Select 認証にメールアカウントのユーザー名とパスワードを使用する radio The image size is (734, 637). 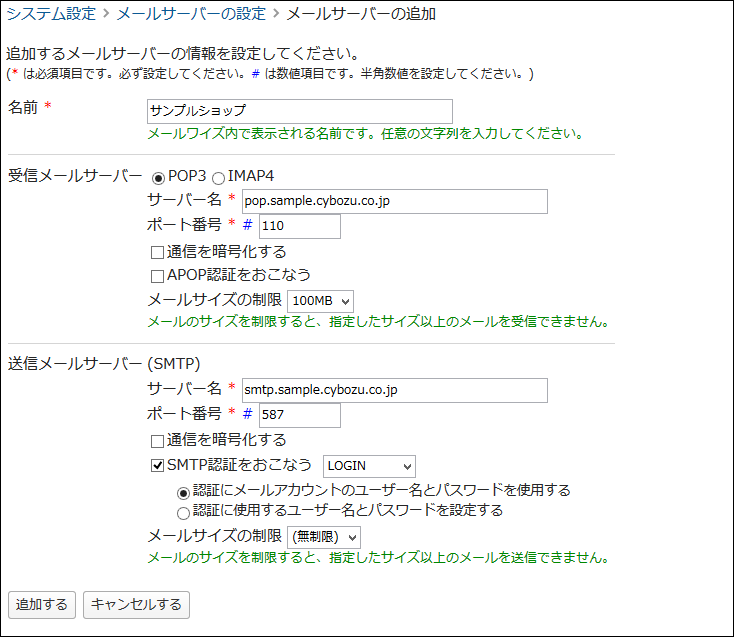(x=183, y=492)
